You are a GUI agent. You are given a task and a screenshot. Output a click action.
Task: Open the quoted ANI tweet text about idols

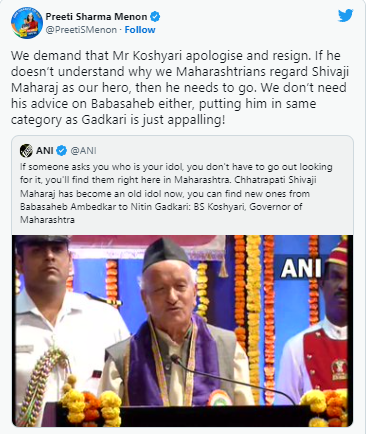point(176,193)
